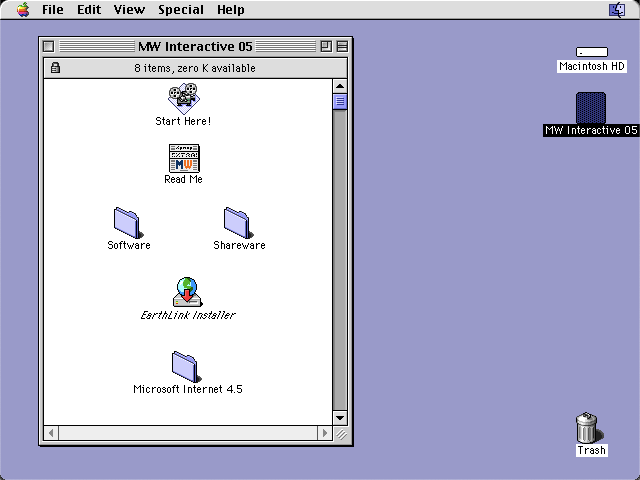Select the Start Here! projector icon

tap(184, 98)
